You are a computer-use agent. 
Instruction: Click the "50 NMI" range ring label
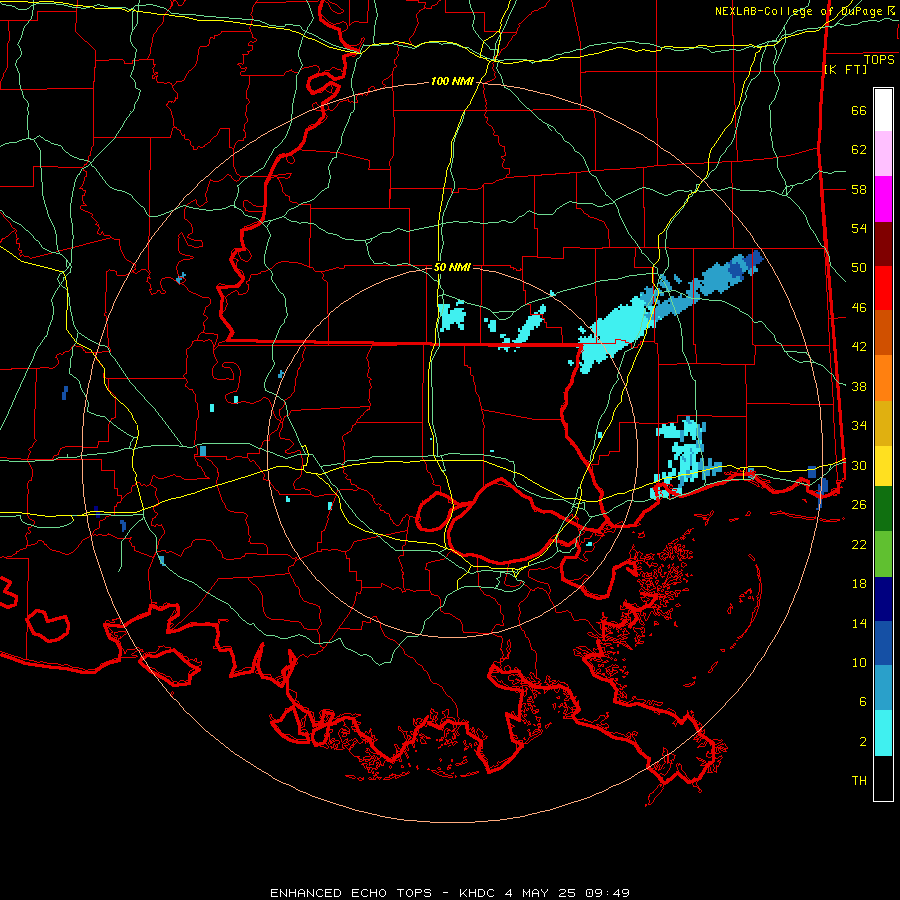click(452, 267)
